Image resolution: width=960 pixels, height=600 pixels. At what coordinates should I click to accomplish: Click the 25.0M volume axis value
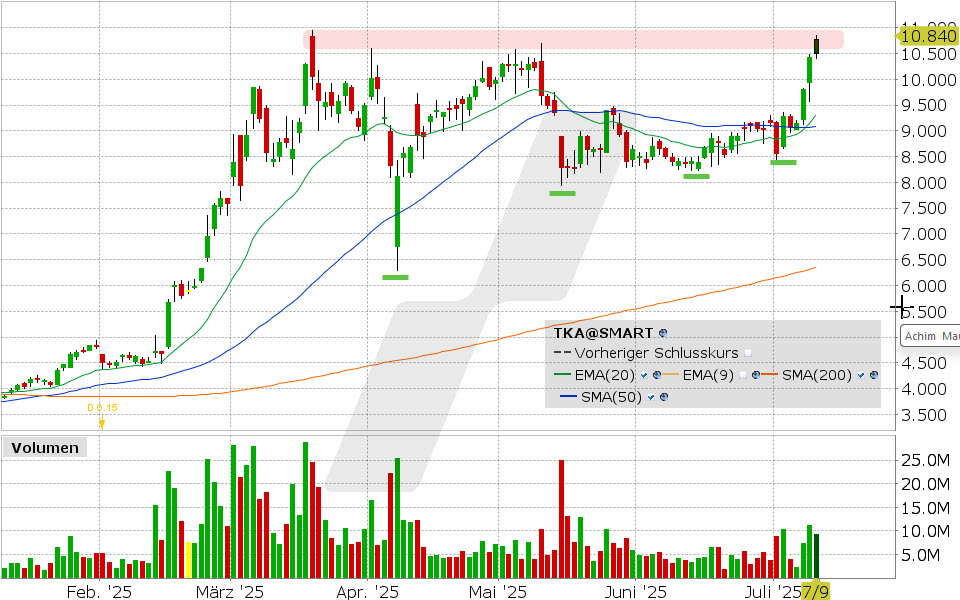925,460
